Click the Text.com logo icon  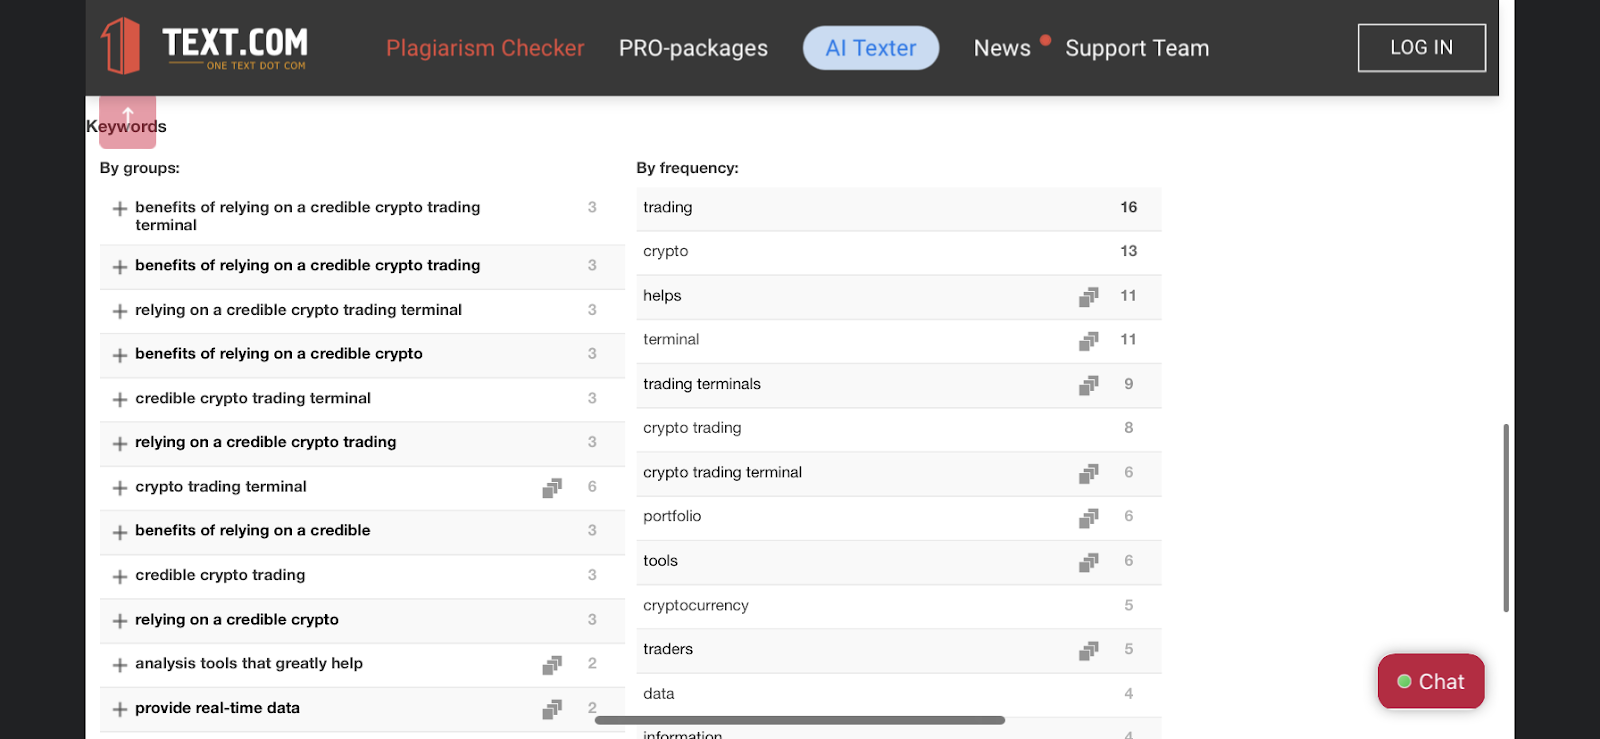pos(120,46)
